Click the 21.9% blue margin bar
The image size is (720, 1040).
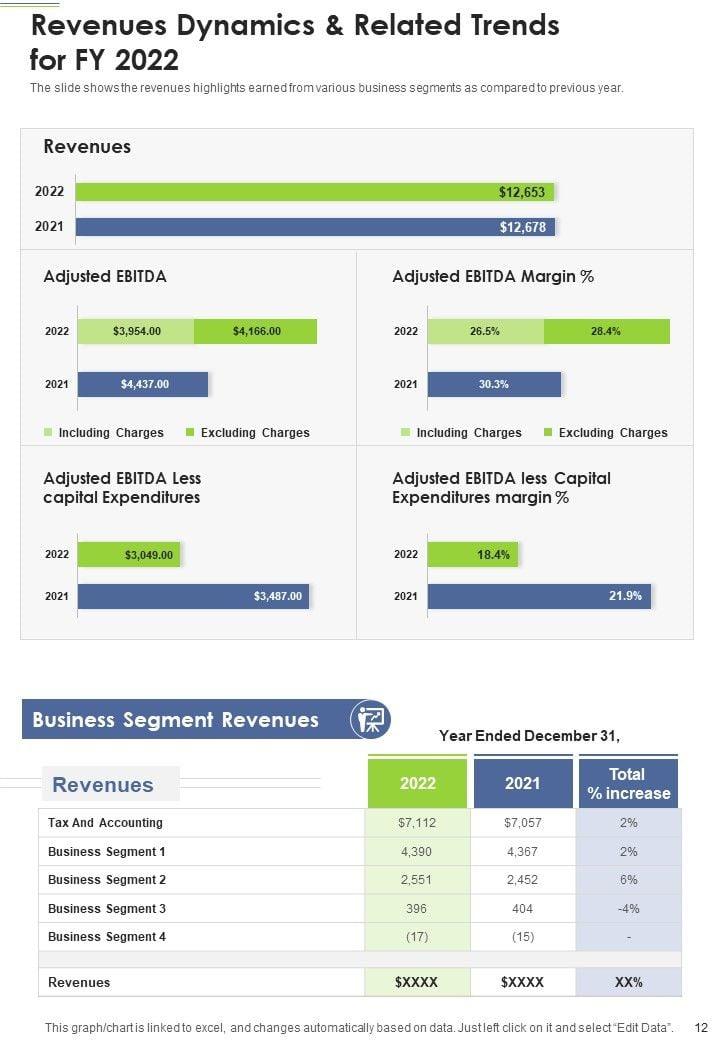[x=539, y=597]
